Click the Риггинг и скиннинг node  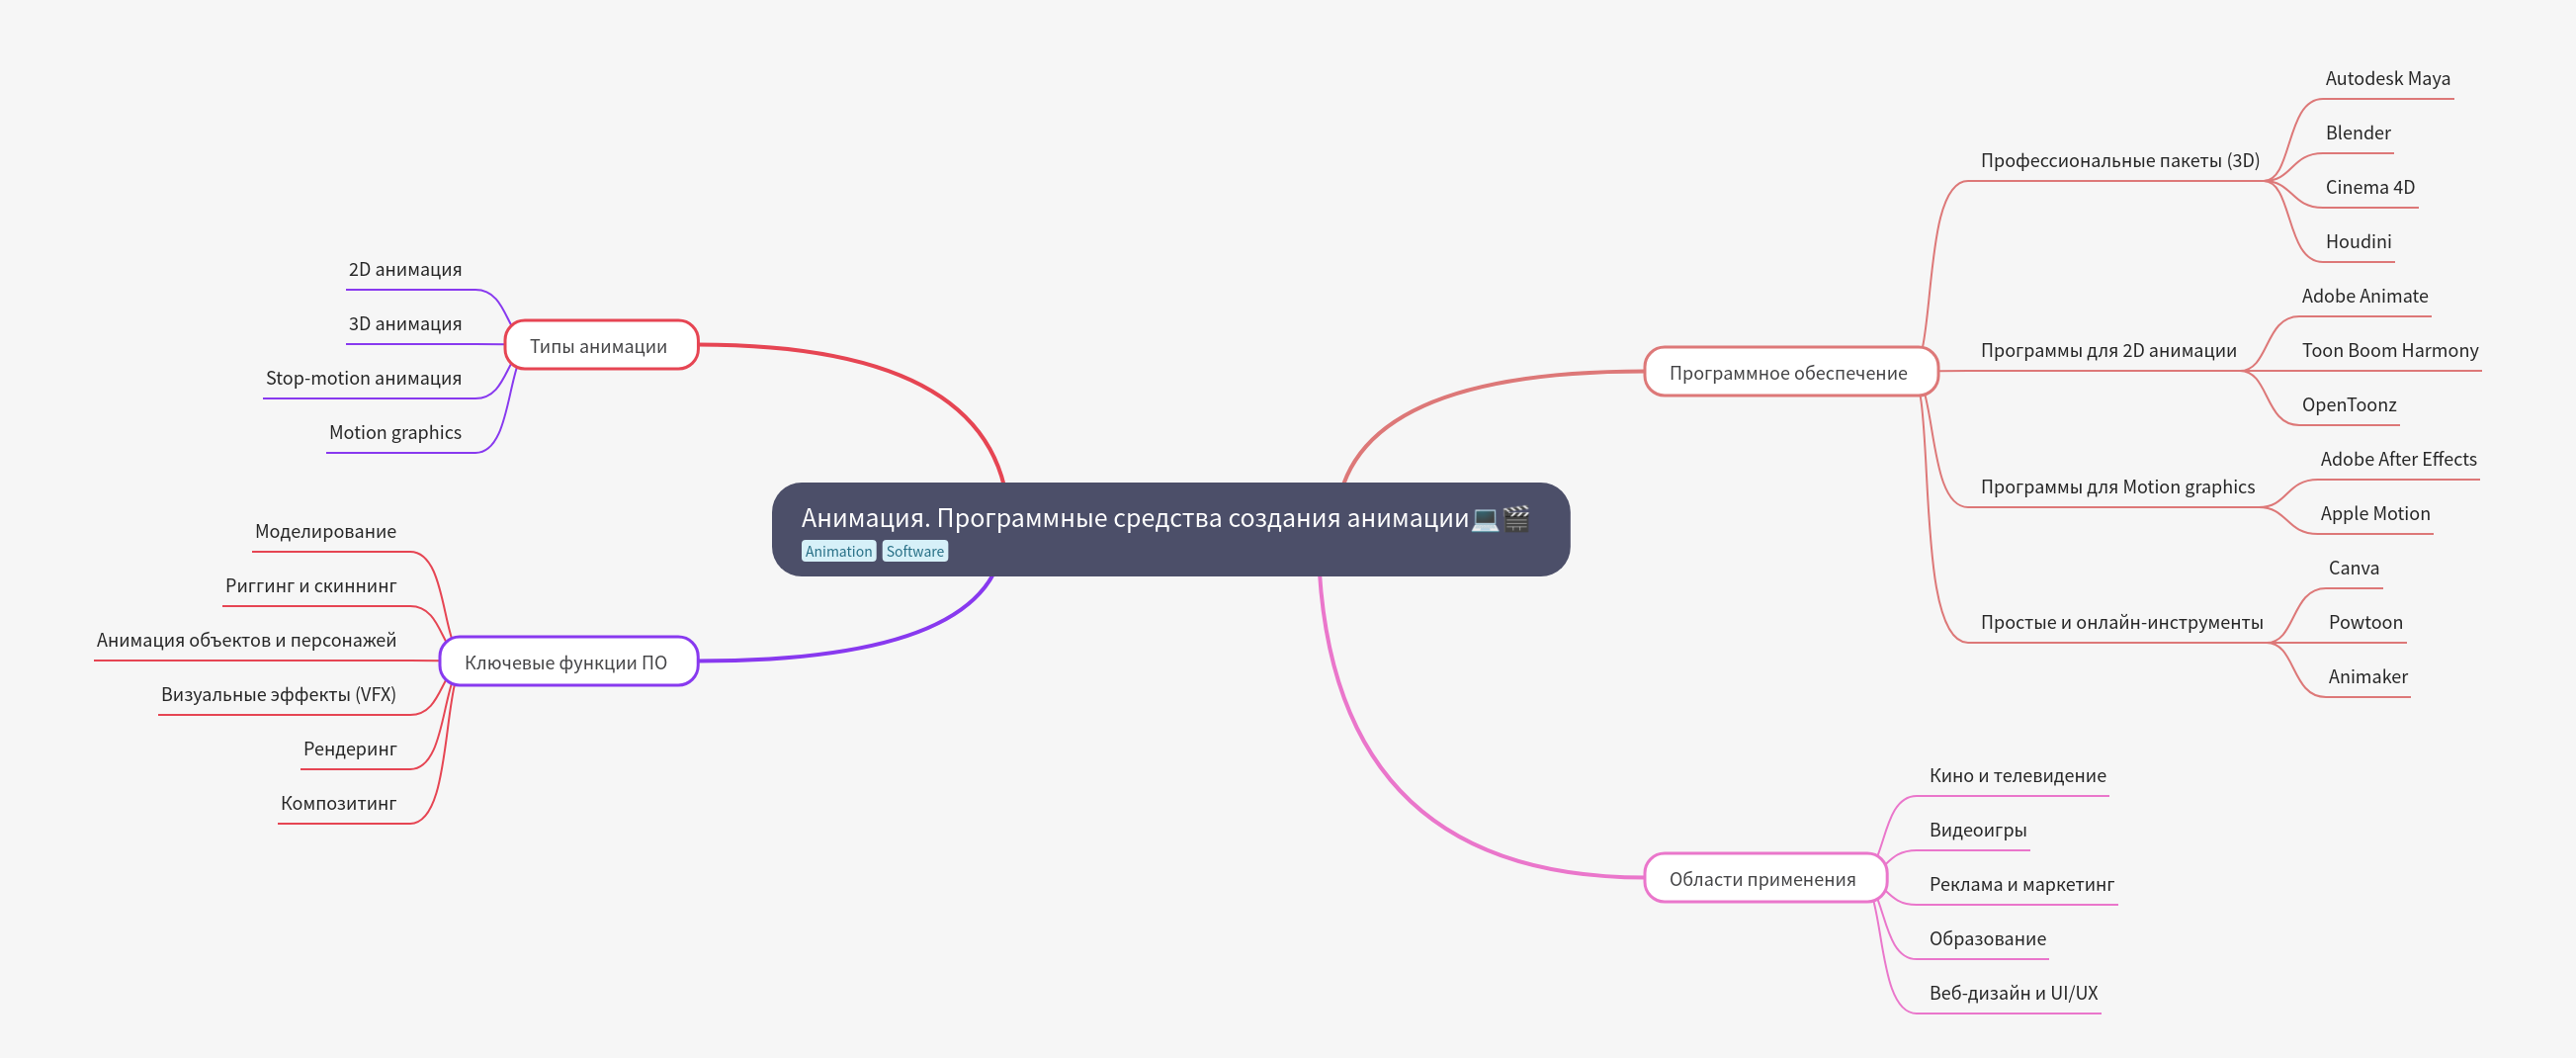pyautogui.click(x=312, y=586)
